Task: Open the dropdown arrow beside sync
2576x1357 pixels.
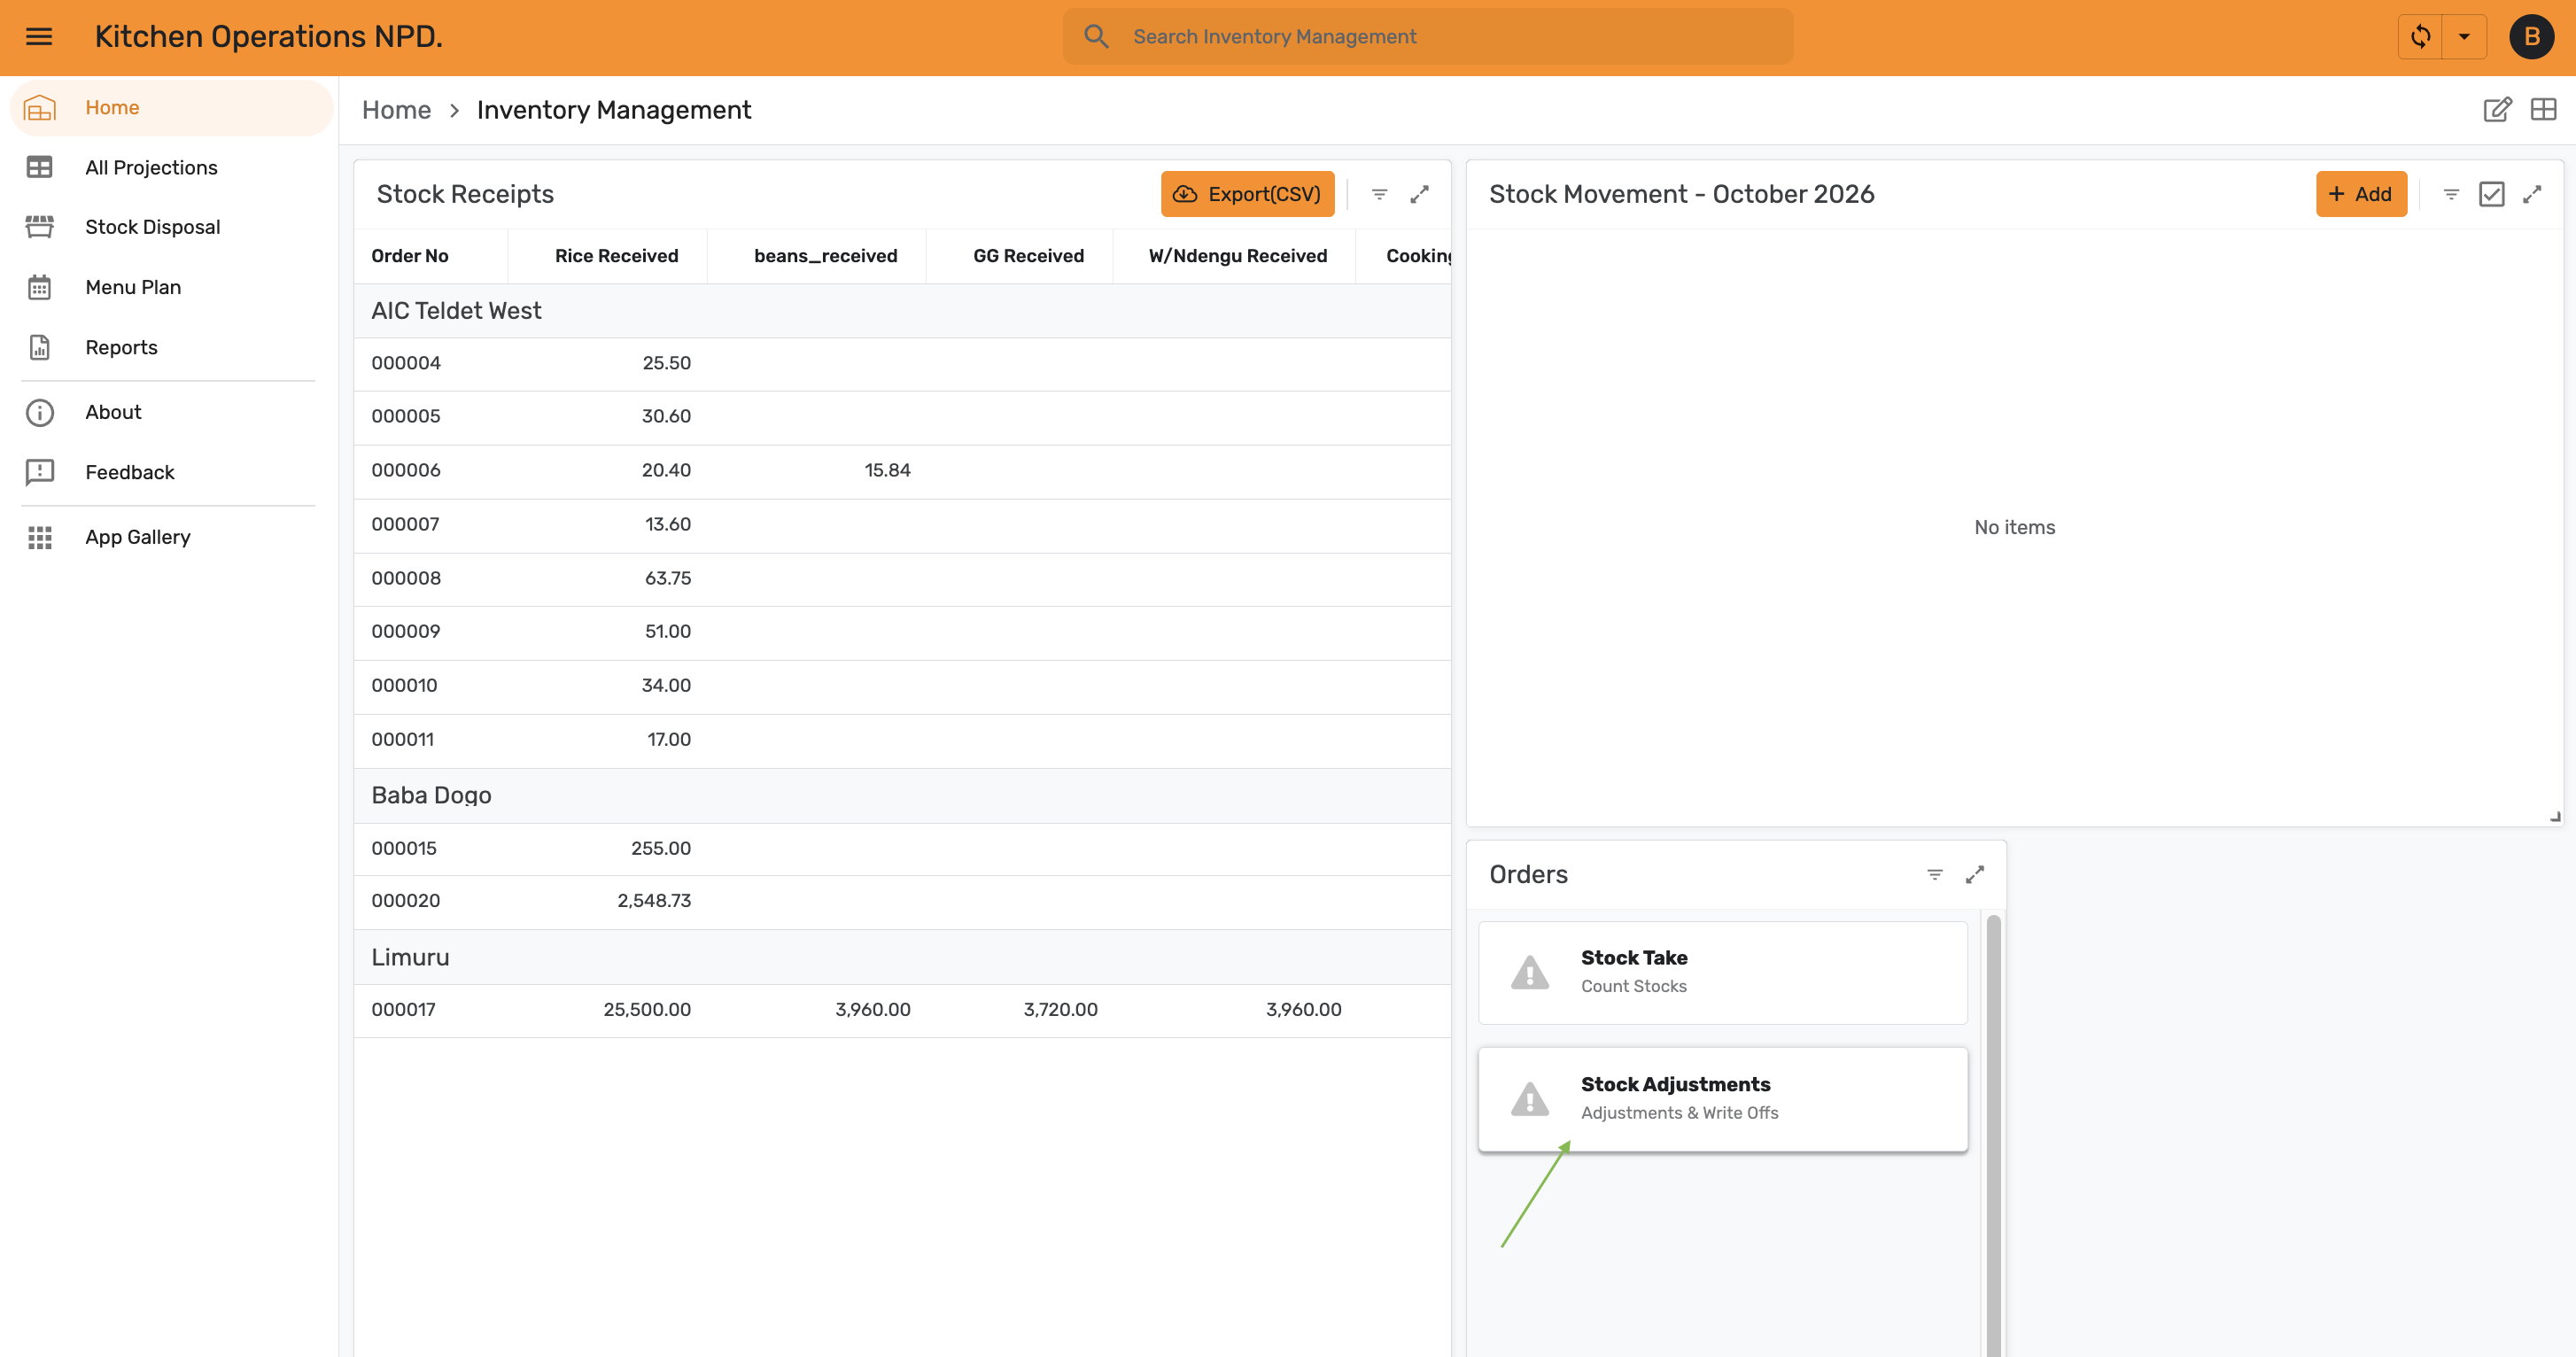Action: point(2464,37)
